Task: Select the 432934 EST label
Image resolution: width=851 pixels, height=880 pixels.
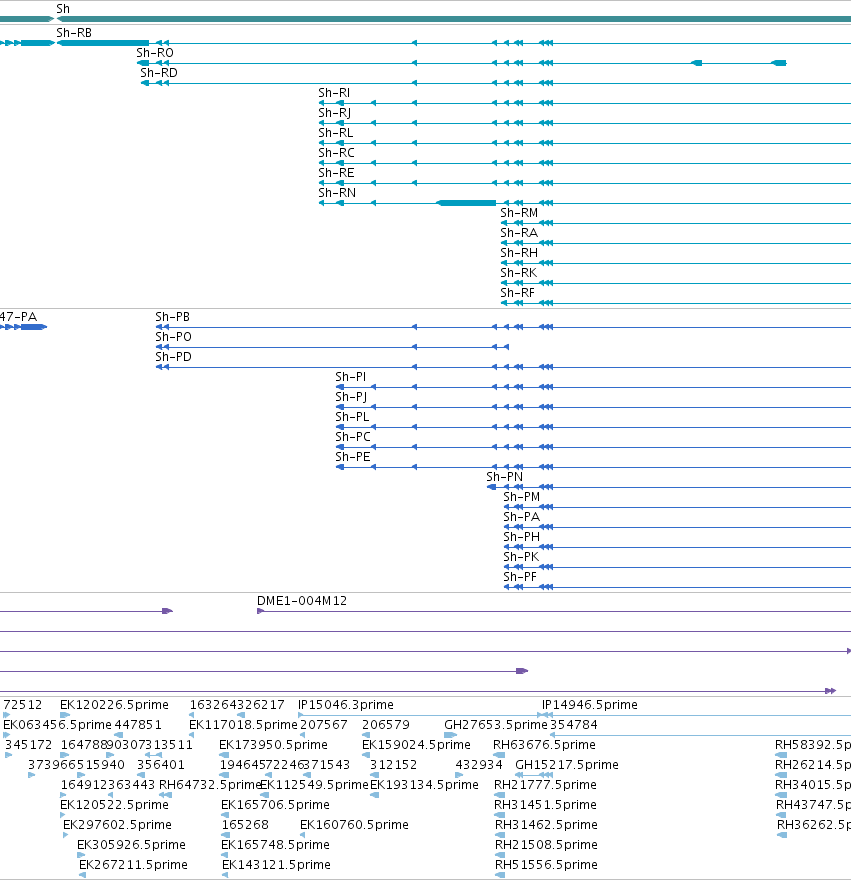Action: (x=479, y=765)
